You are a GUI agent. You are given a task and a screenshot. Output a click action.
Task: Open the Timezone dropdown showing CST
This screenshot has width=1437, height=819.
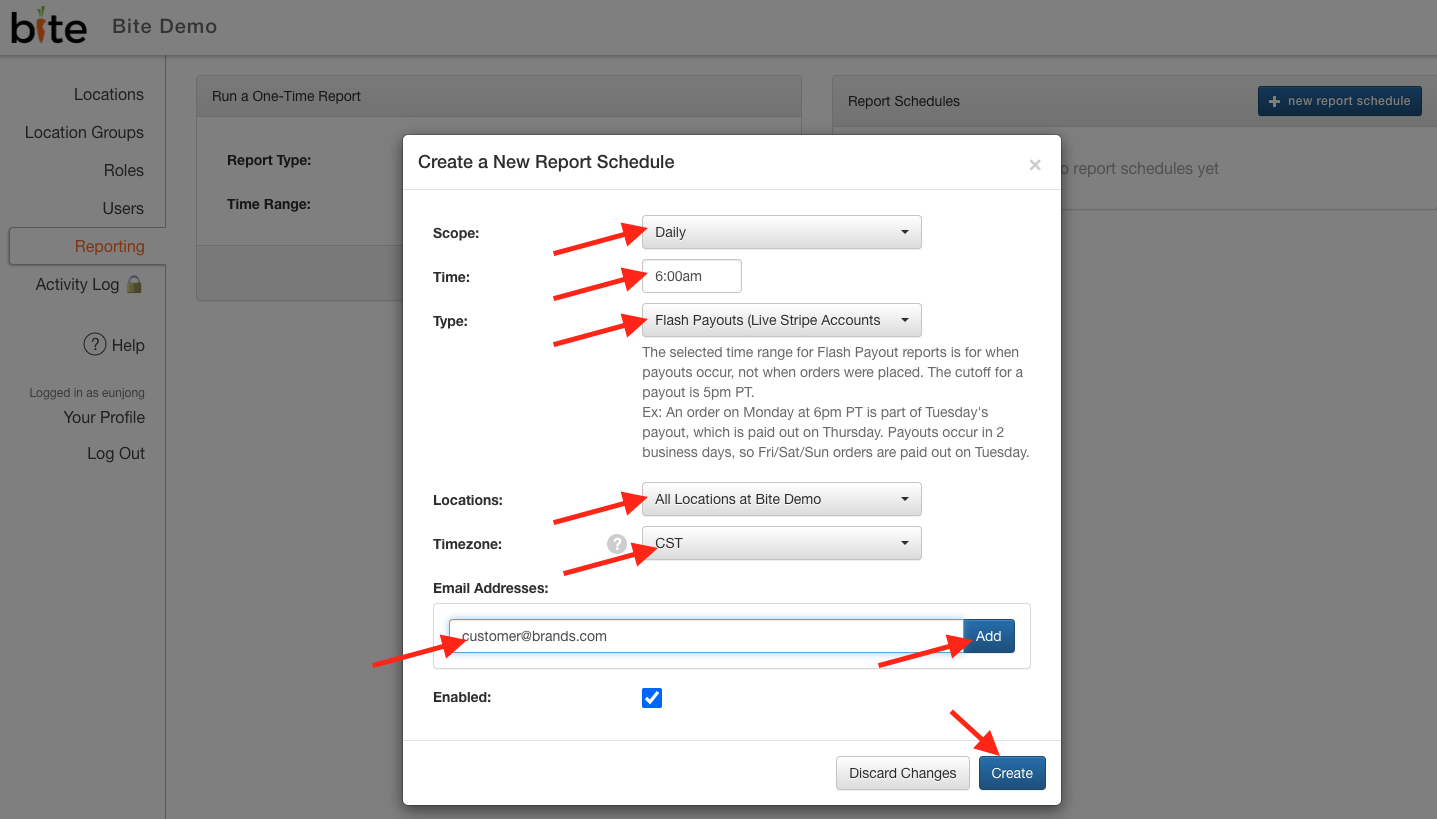click(x=782, y=543)
